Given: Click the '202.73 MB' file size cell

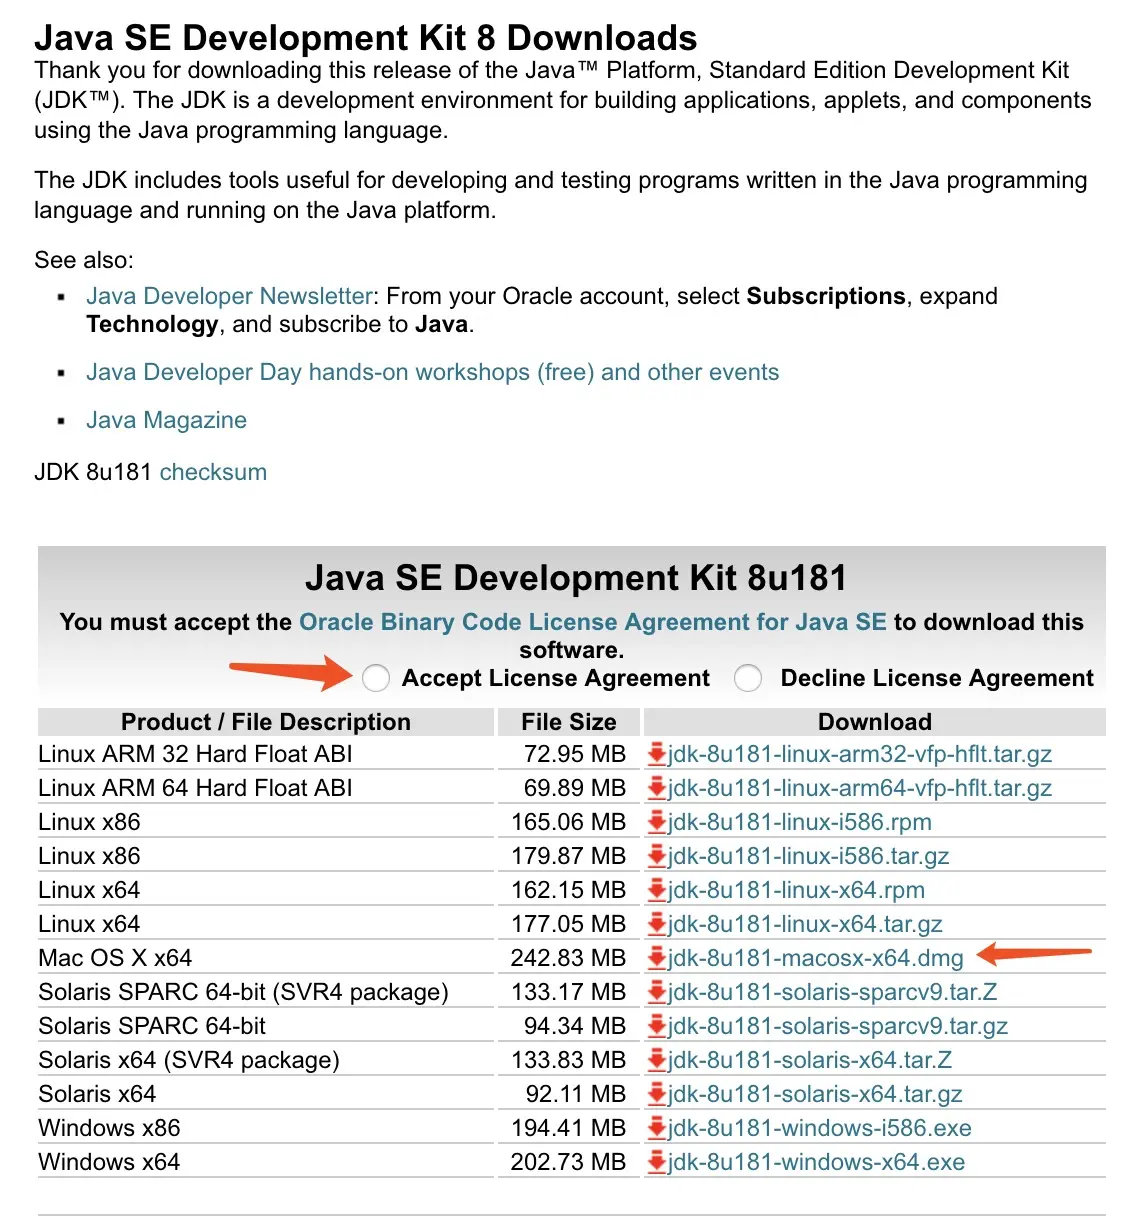Looking at the screenshot, I should [x=568, y=1162].
